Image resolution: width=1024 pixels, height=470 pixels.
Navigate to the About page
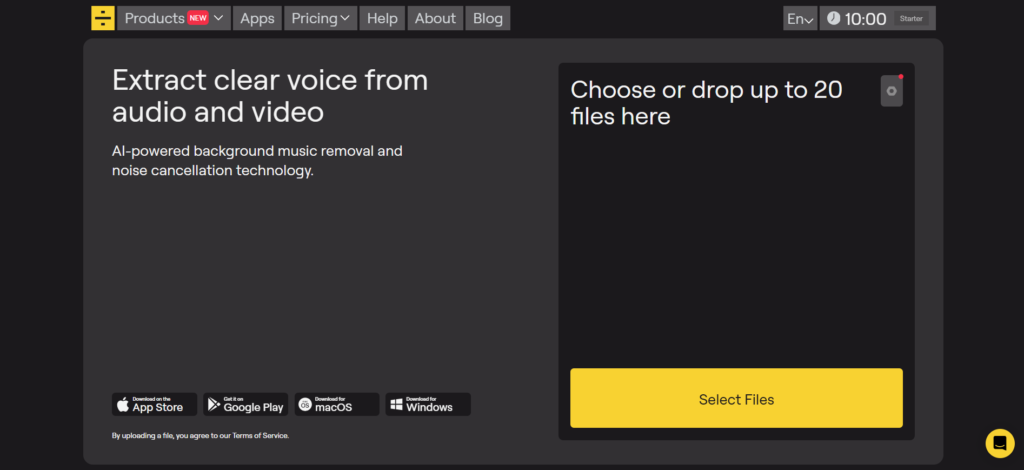coord(435,18)
